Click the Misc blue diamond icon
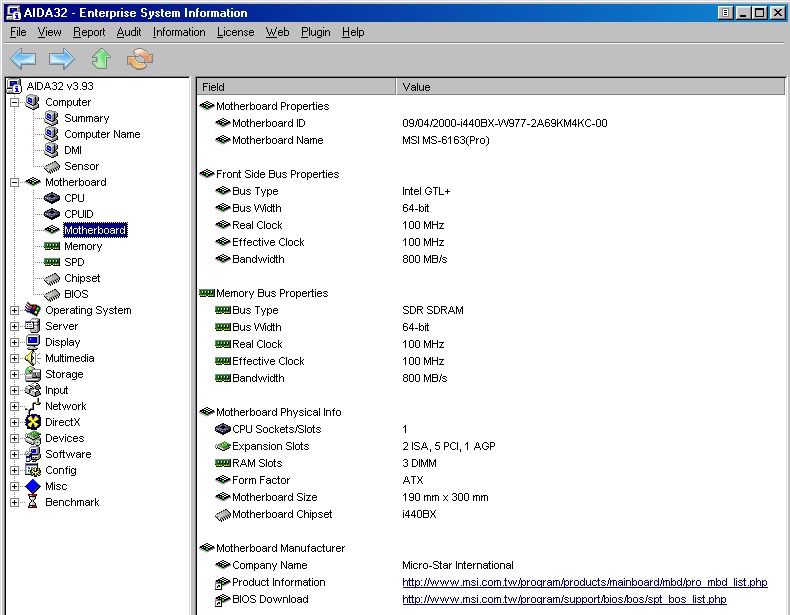 [33, 486]
